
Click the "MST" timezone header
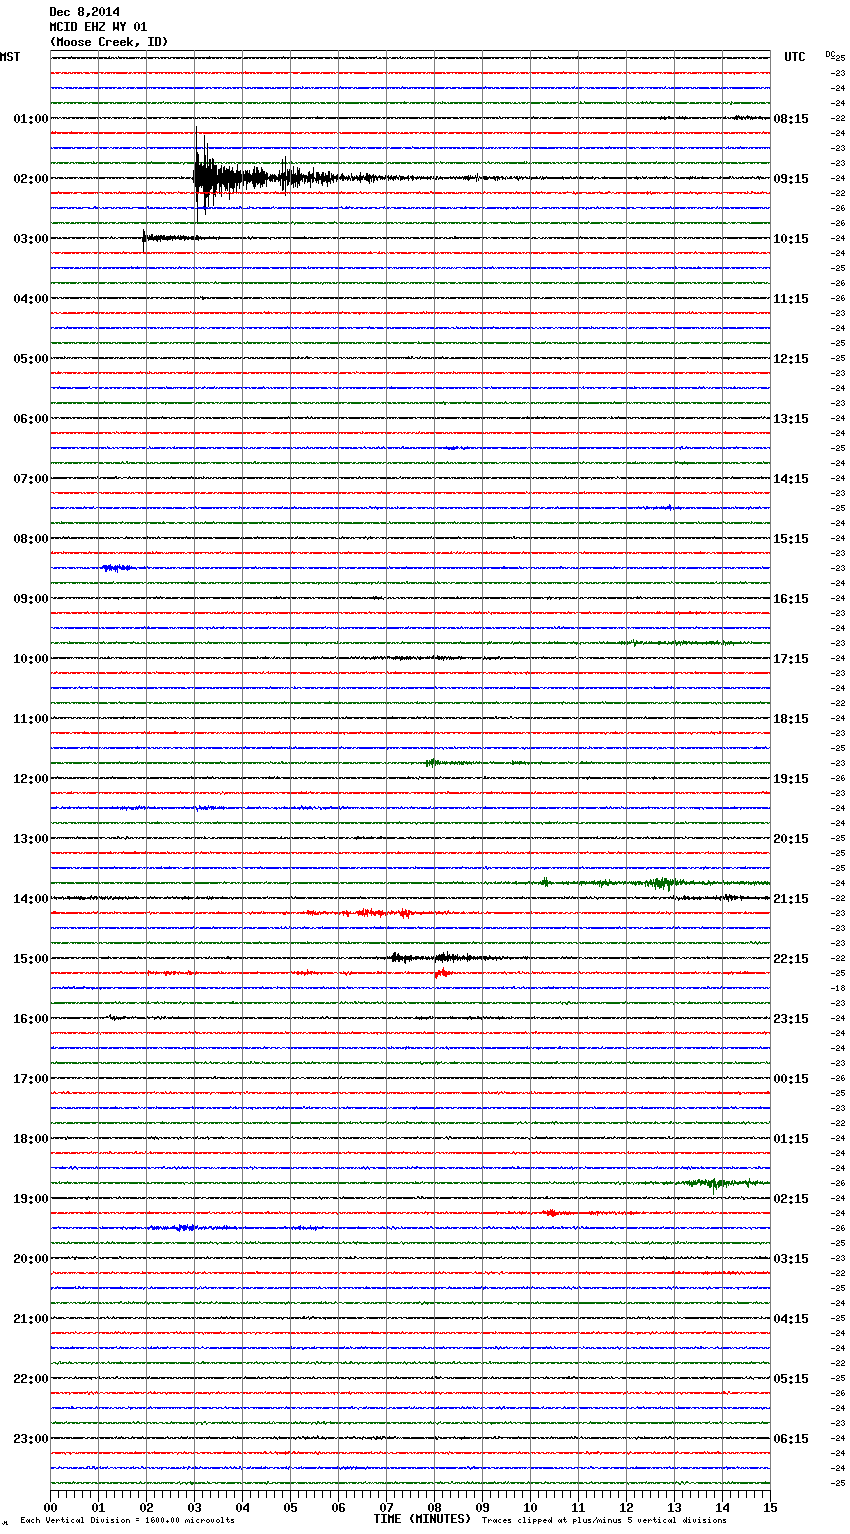pyautogui.click(x=10, y=57)
